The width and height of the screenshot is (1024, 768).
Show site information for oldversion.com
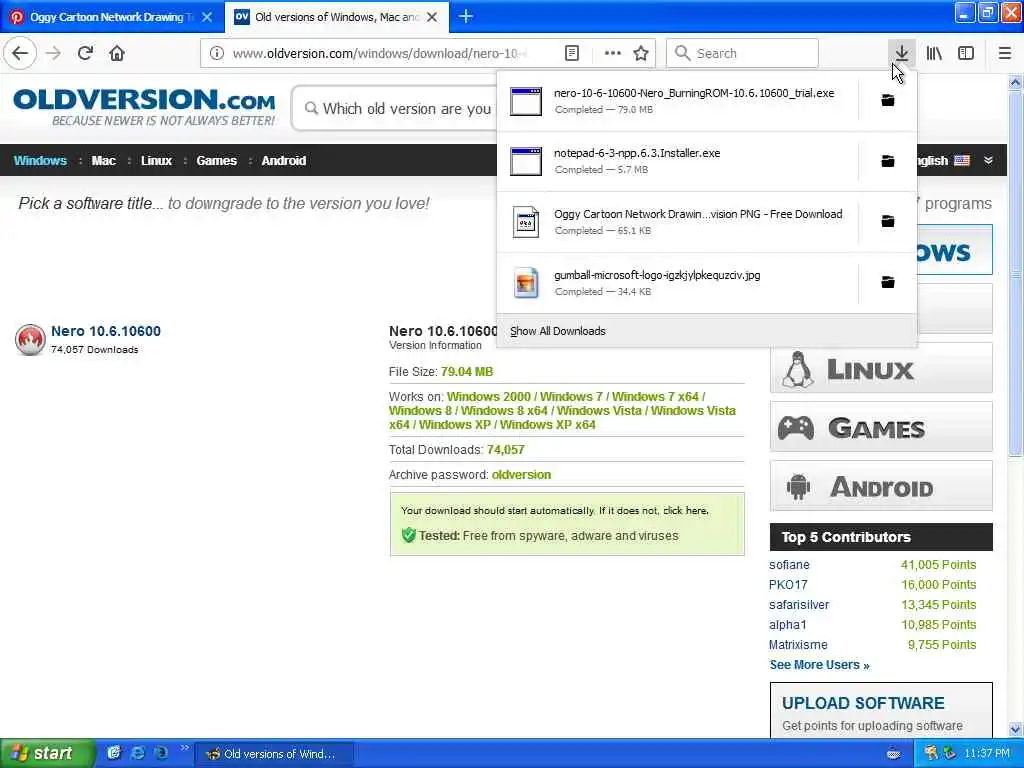pos(216,53)
